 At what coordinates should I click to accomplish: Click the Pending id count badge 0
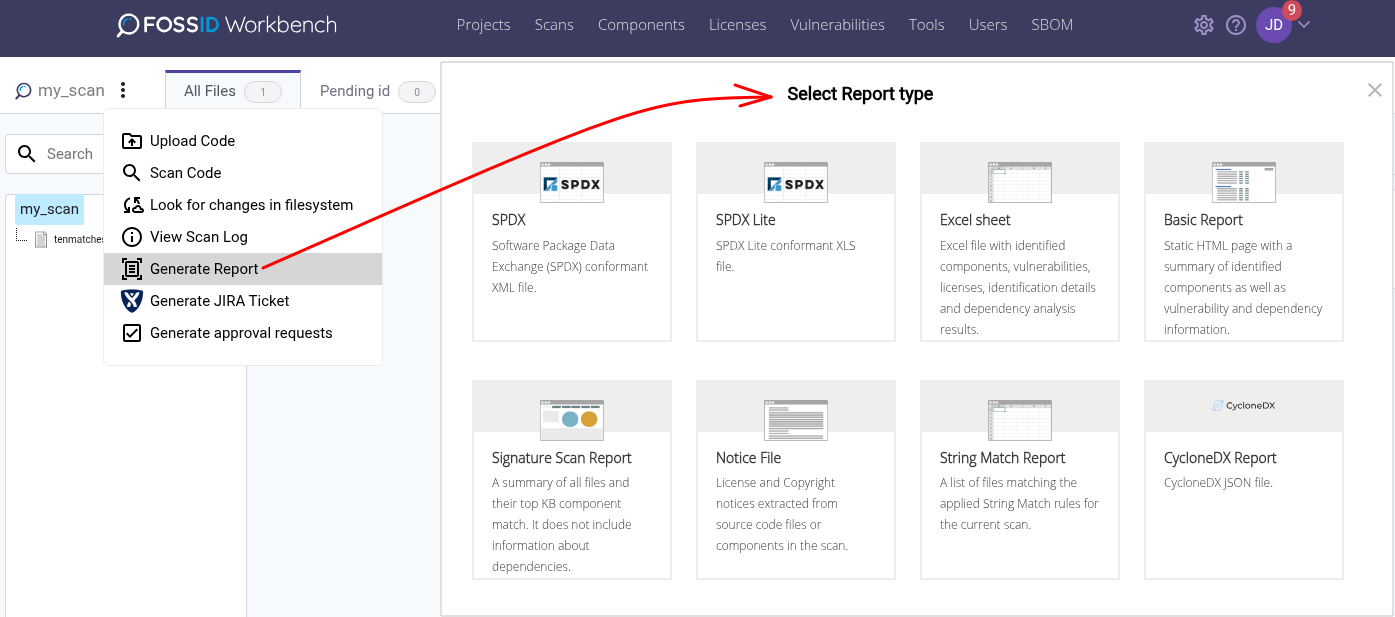[417, 92]
